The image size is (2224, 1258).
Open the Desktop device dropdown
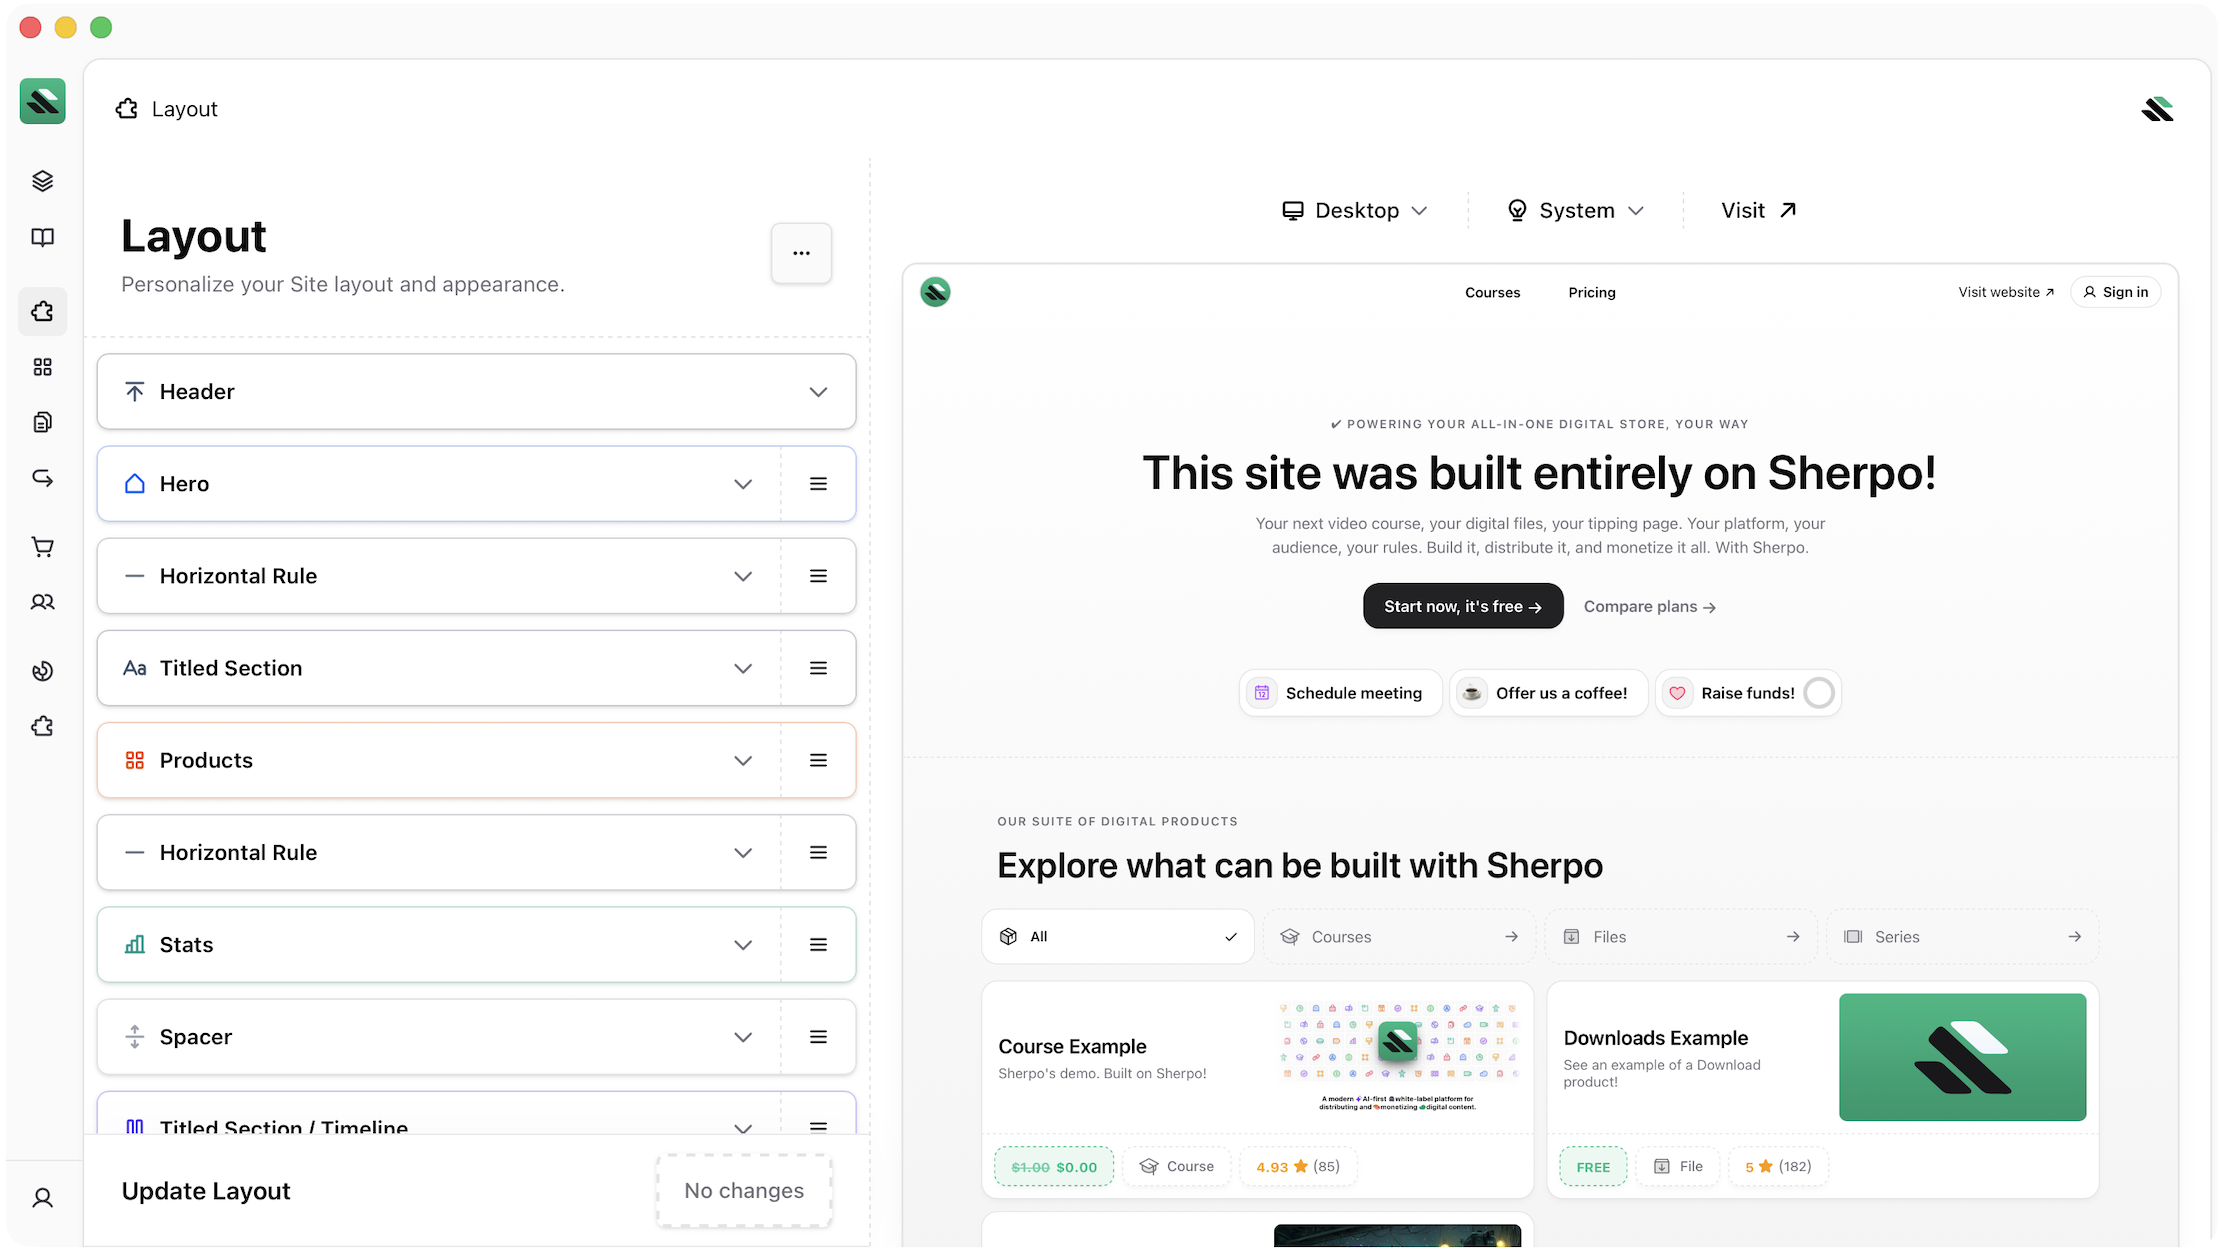click(x=1355, y=210)
